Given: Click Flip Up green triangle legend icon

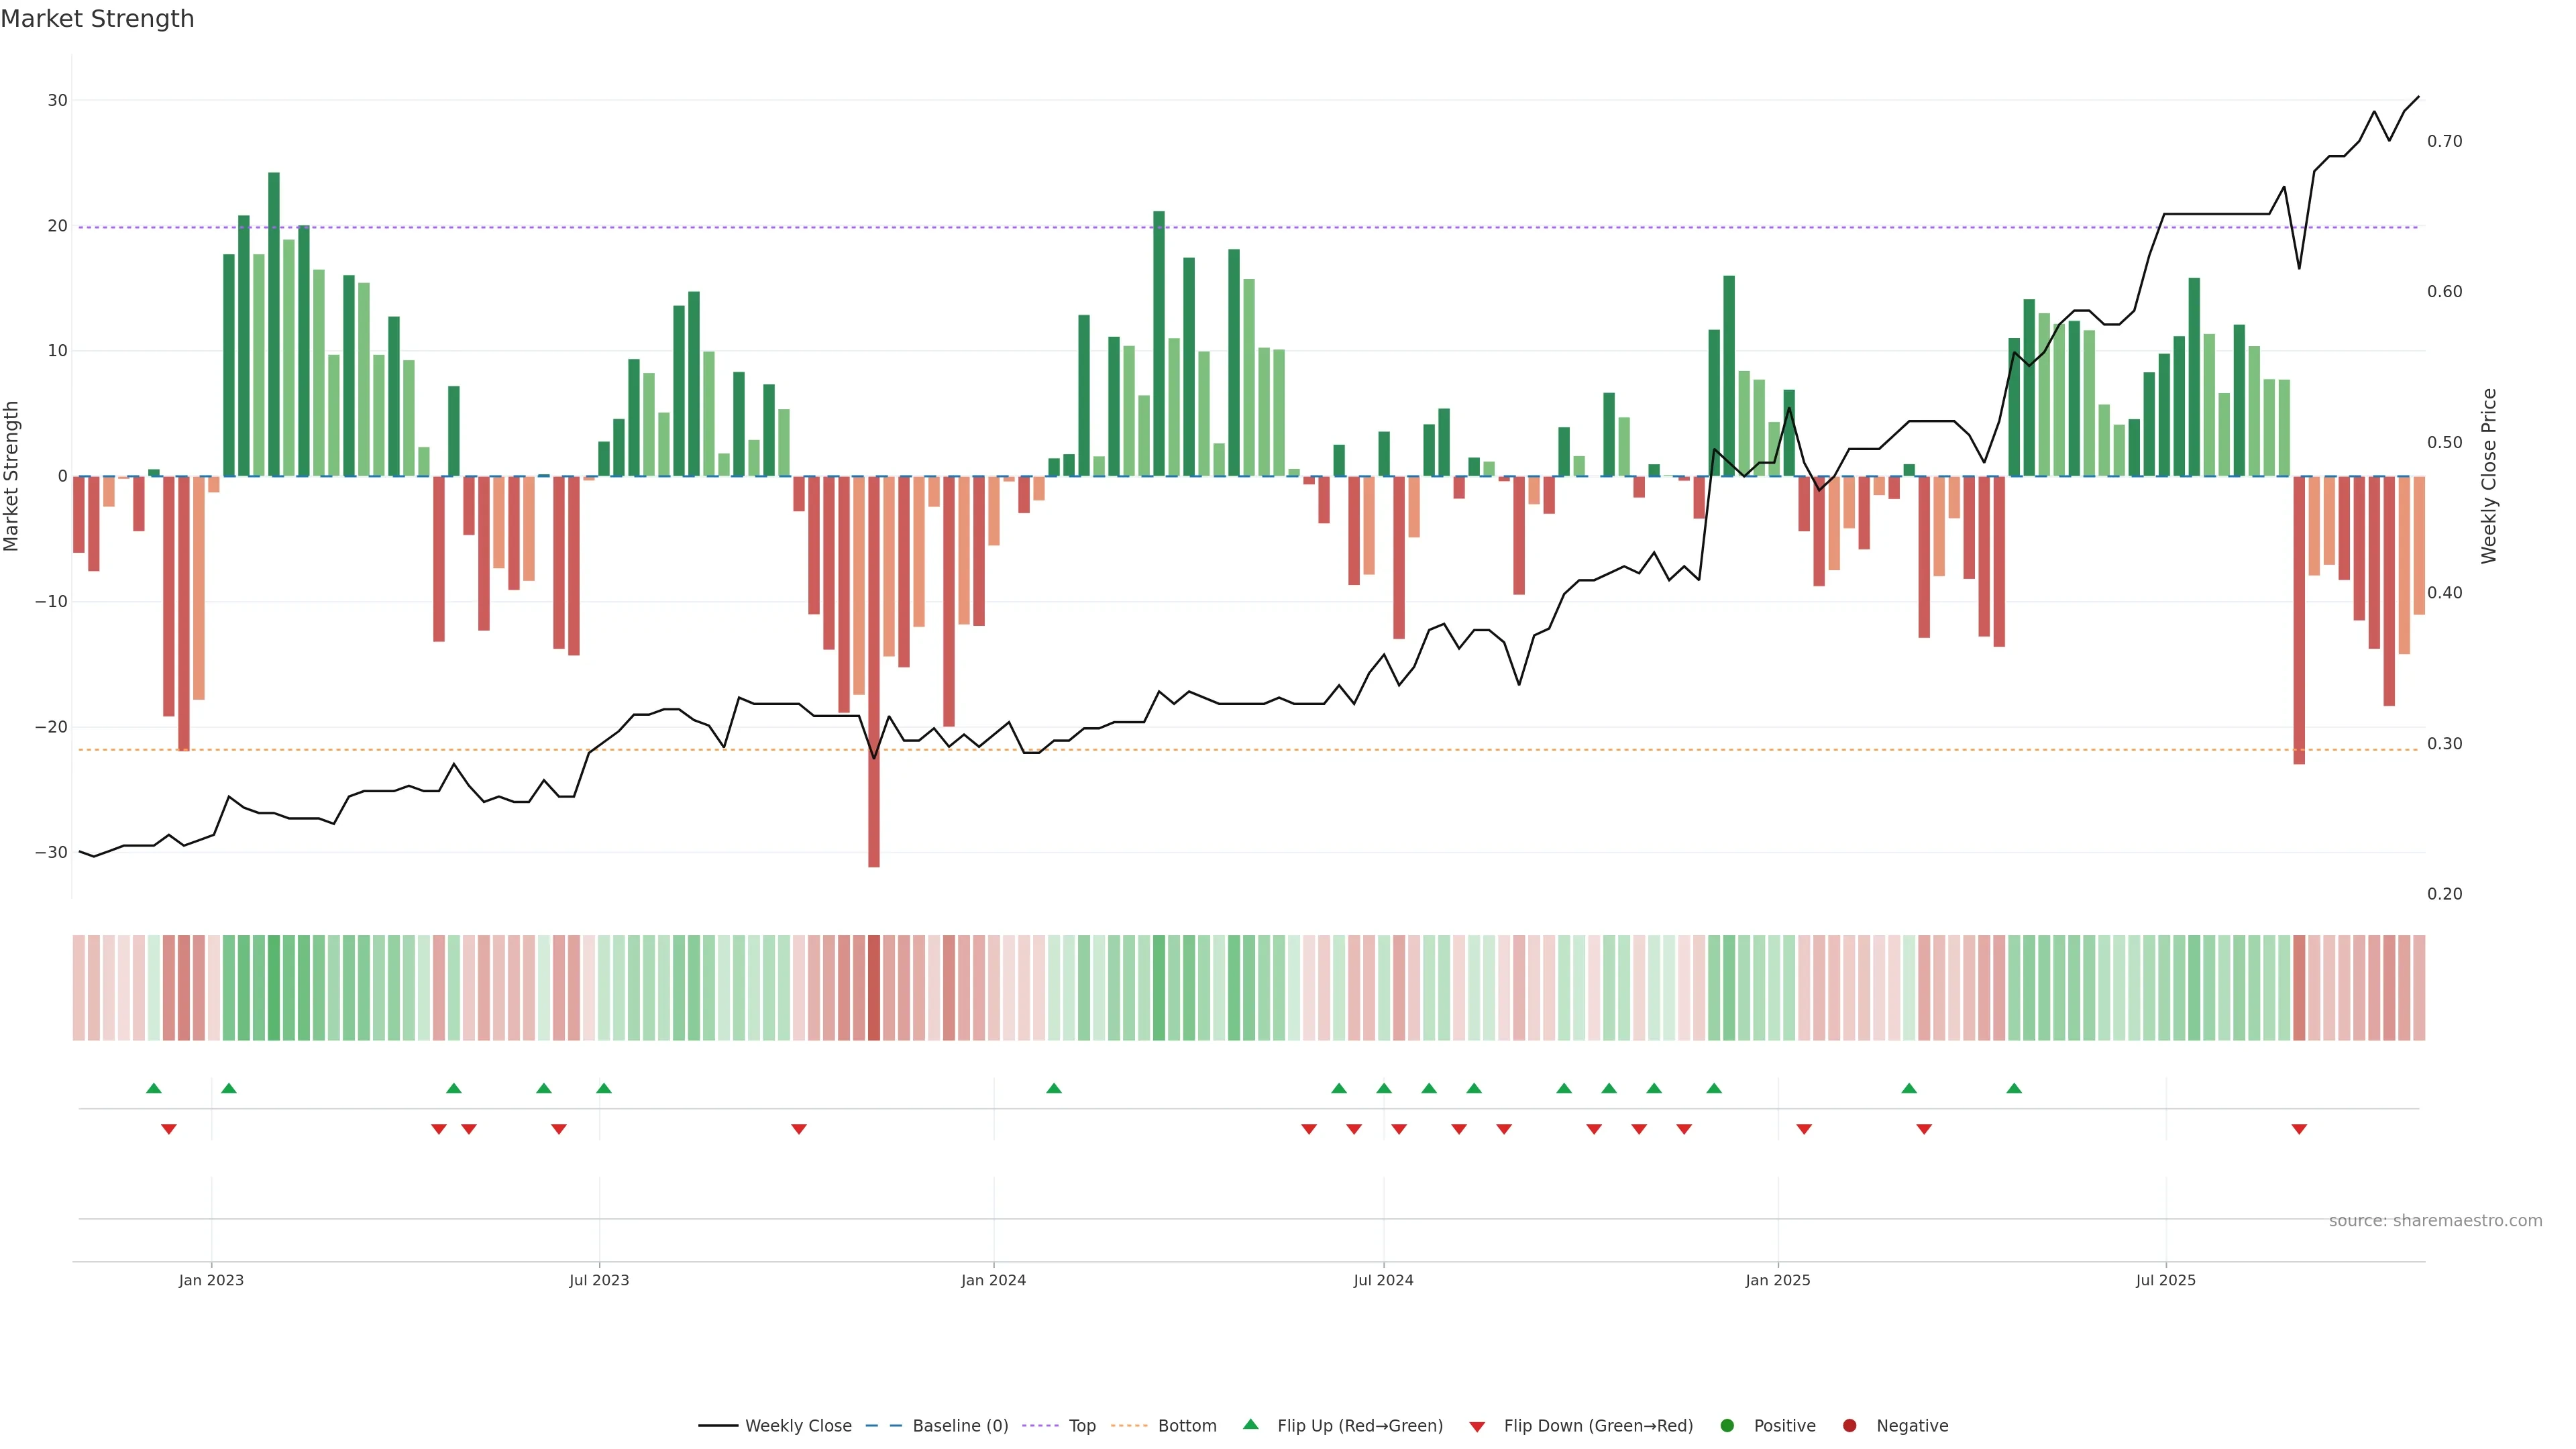Looking at the screenshot, I should point(1250,1424).
